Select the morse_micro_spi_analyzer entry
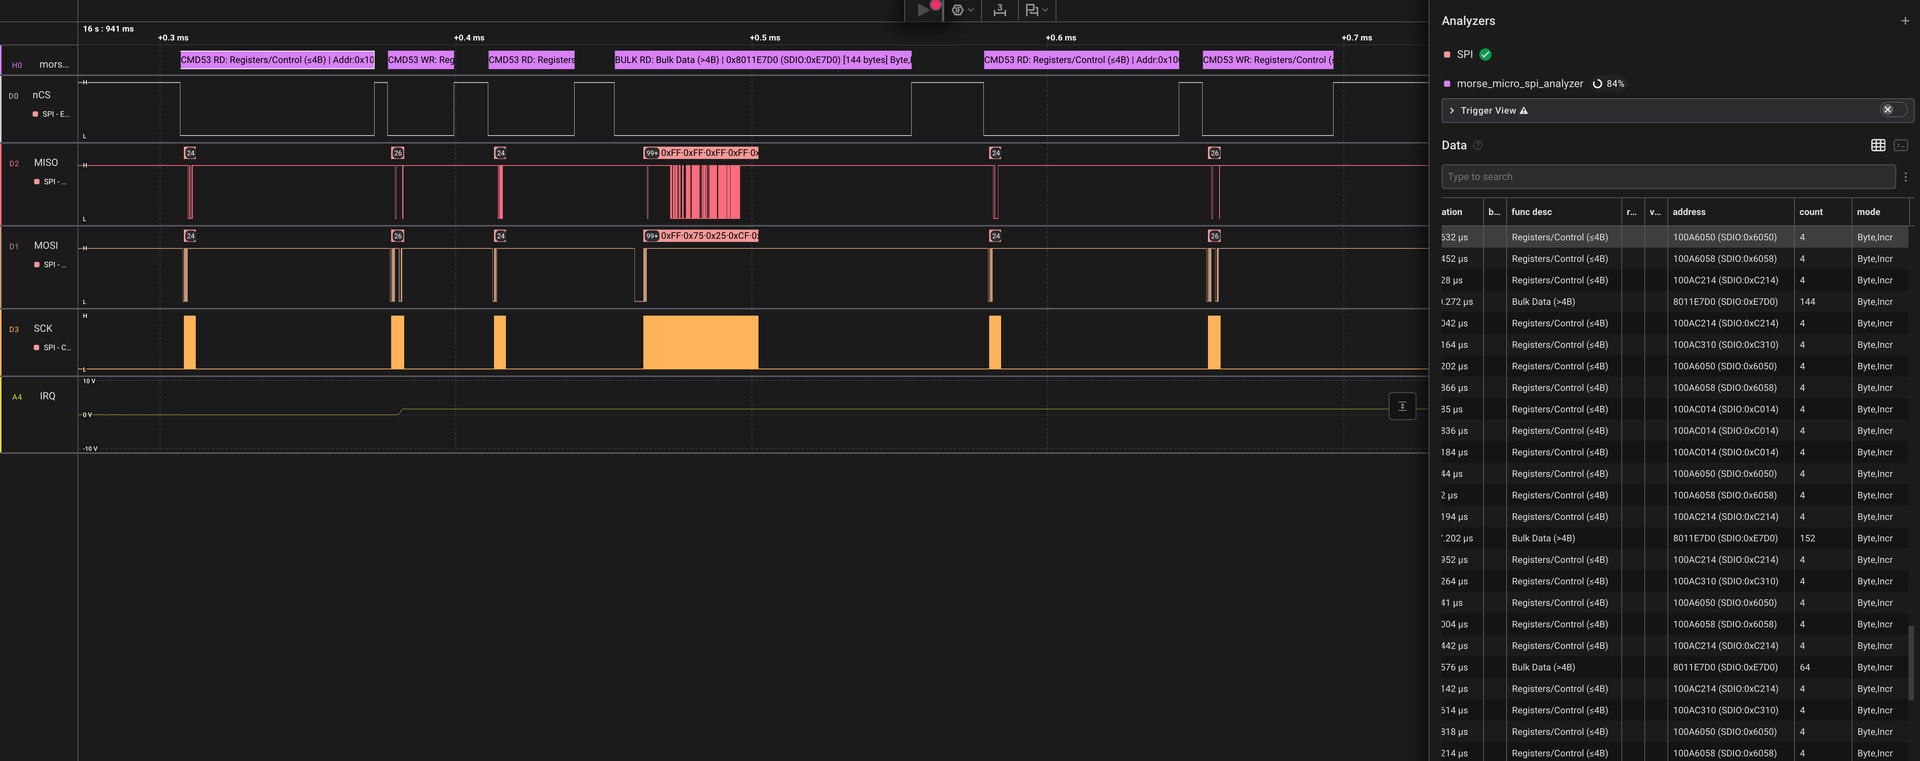Viewport: 1920px width, 761px height. (1519, 84)
